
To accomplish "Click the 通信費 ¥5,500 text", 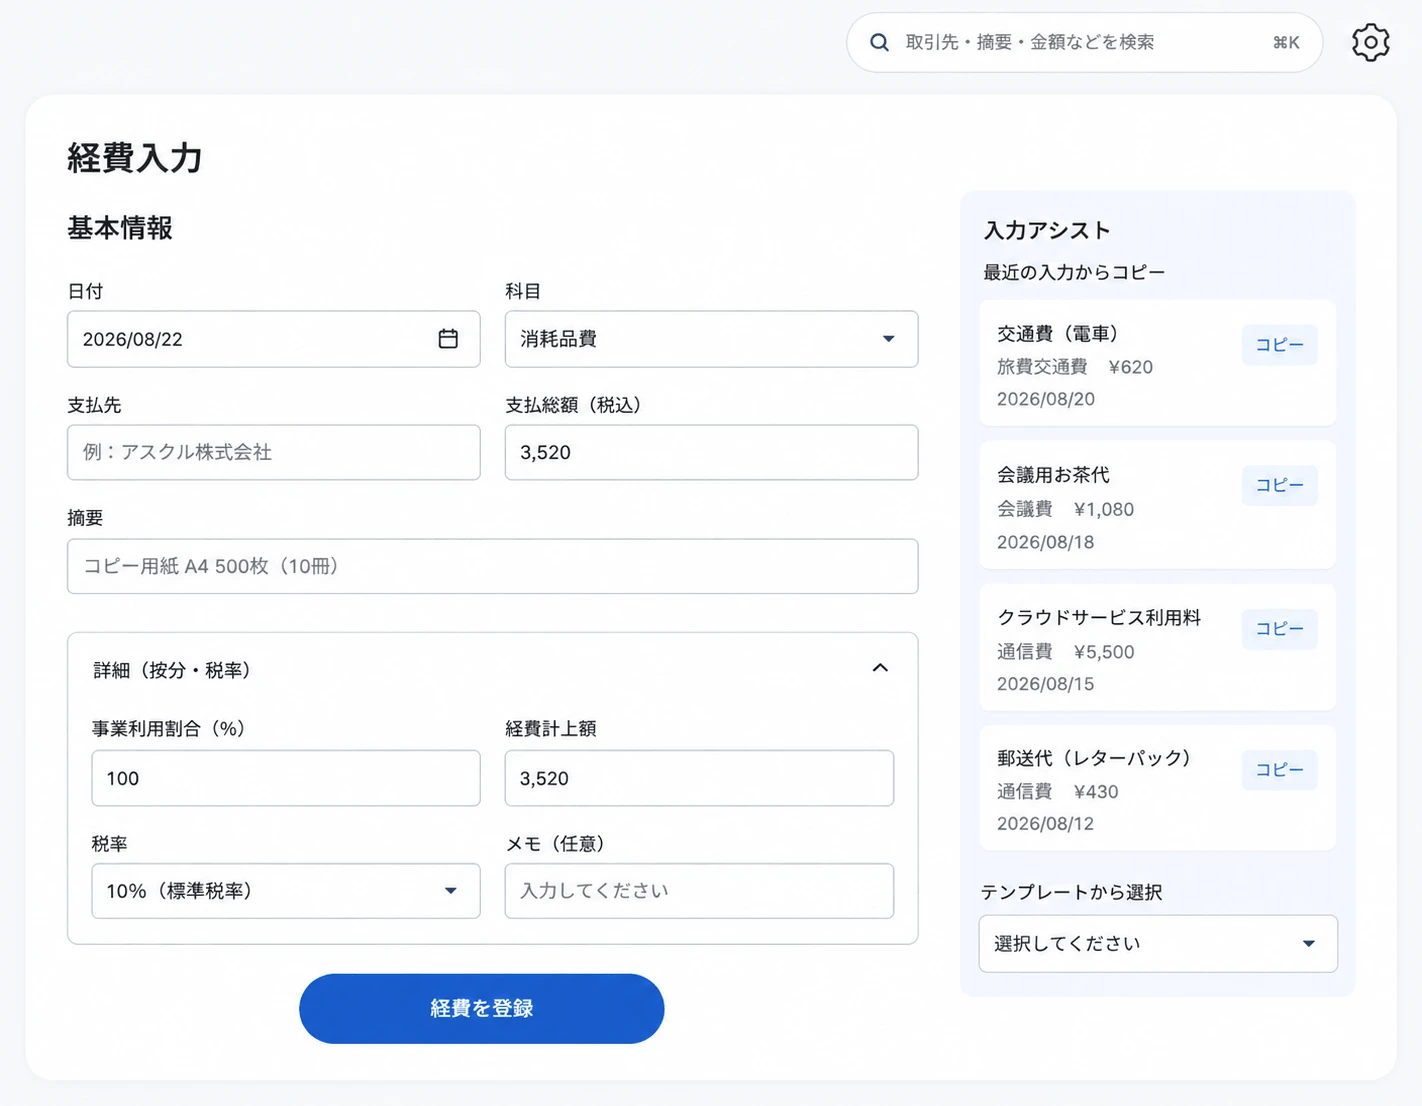I will pyautogui.click(x=1065, y=652).
